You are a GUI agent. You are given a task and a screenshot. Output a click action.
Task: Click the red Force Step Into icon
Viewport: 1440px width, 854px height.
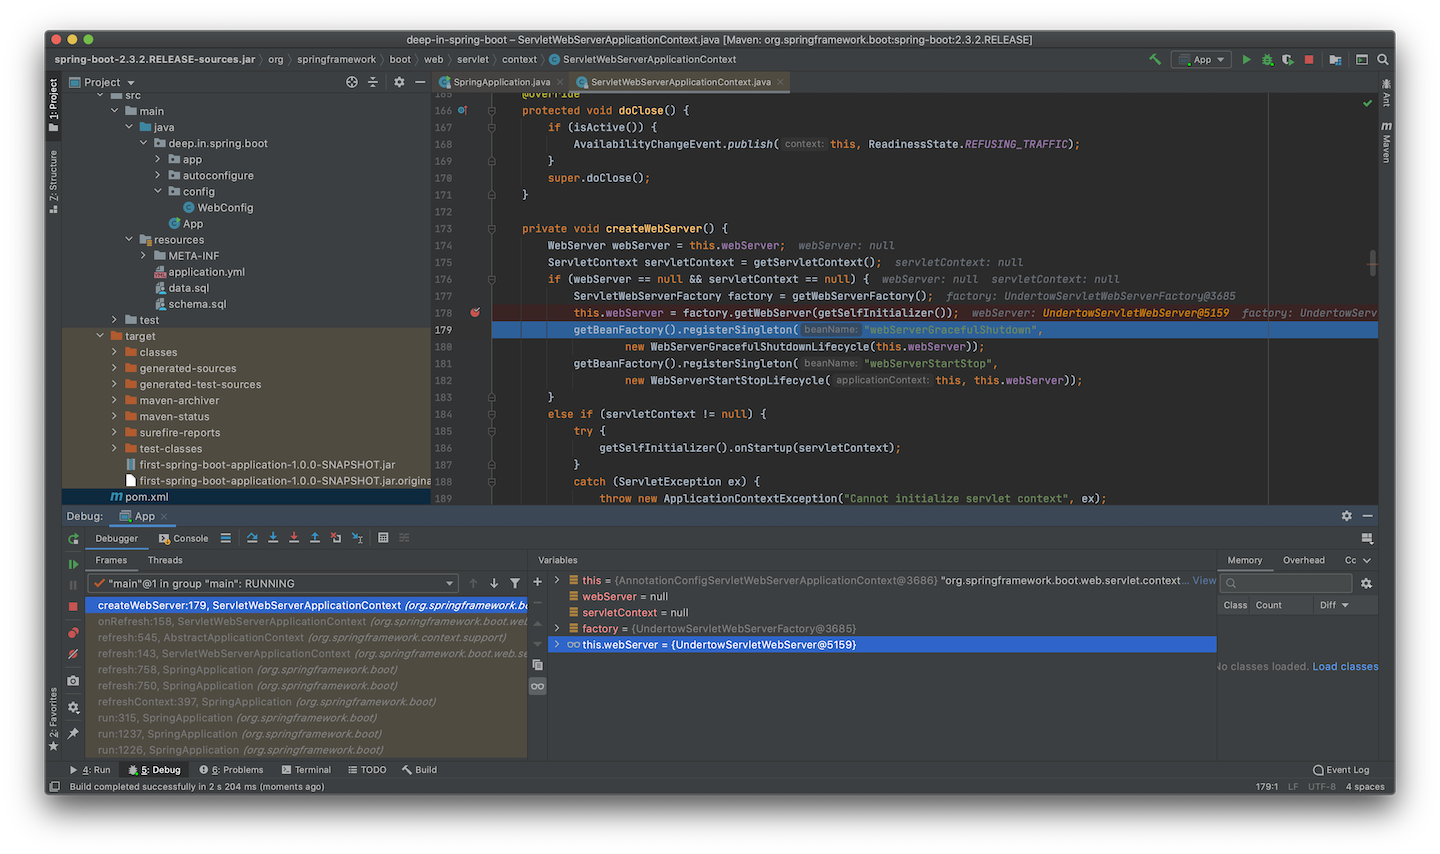coord(294,538)
